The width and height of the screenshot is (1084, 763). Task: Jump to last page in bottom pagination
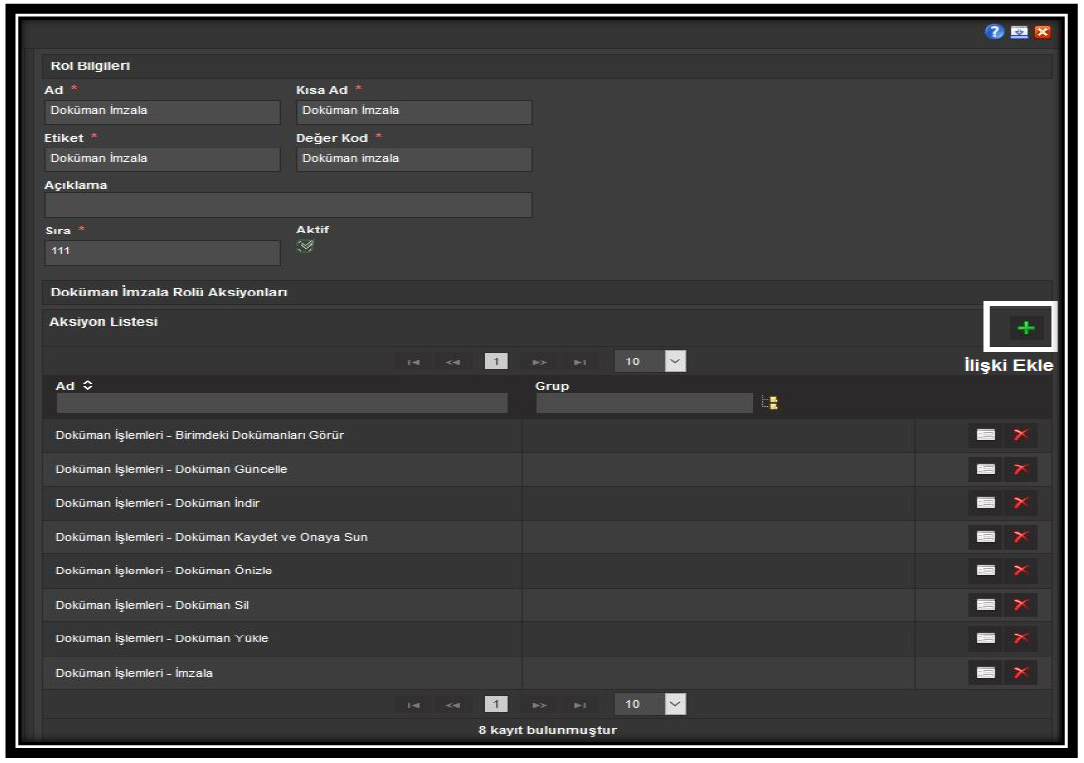(x=580, y=705)
